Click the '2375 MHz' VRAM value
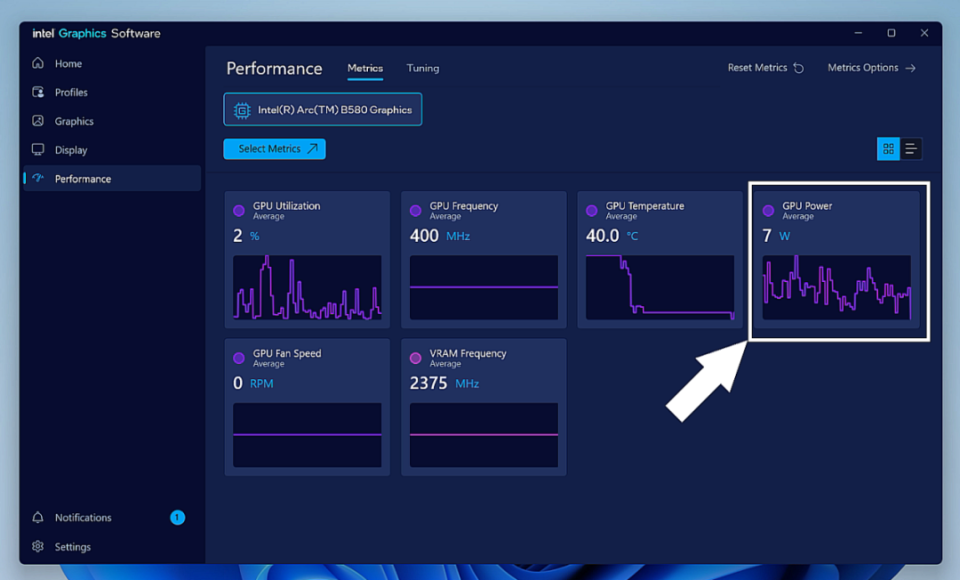 coord(444,383)
